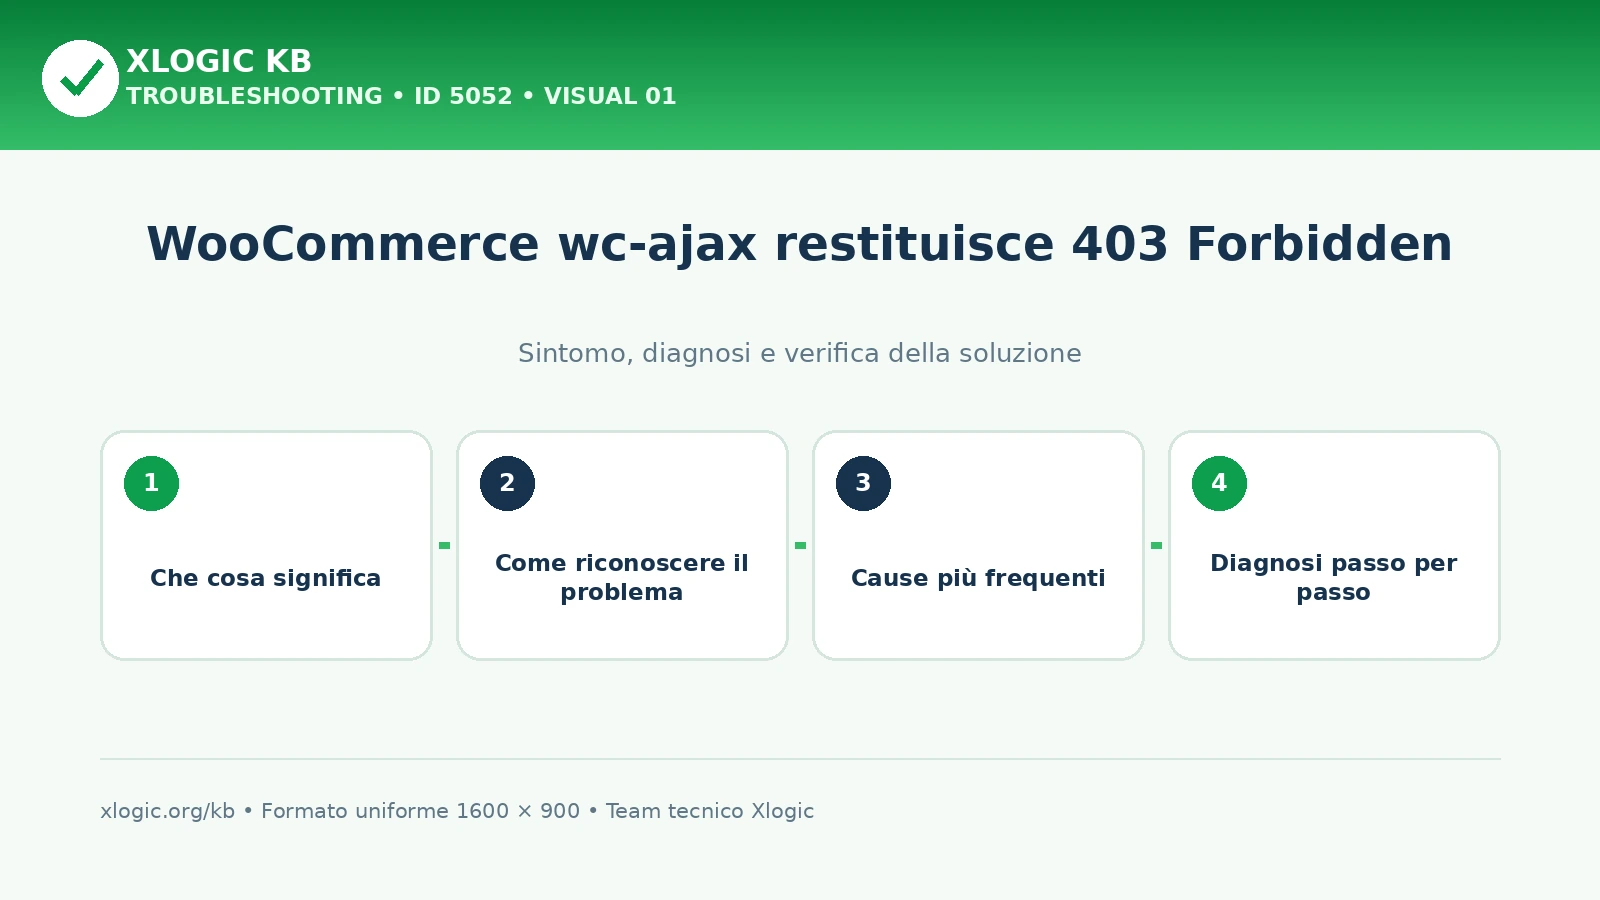Click the white checkmark logo icon
The height and width of the screenshot is (900, 1600).
click(80, 78)
